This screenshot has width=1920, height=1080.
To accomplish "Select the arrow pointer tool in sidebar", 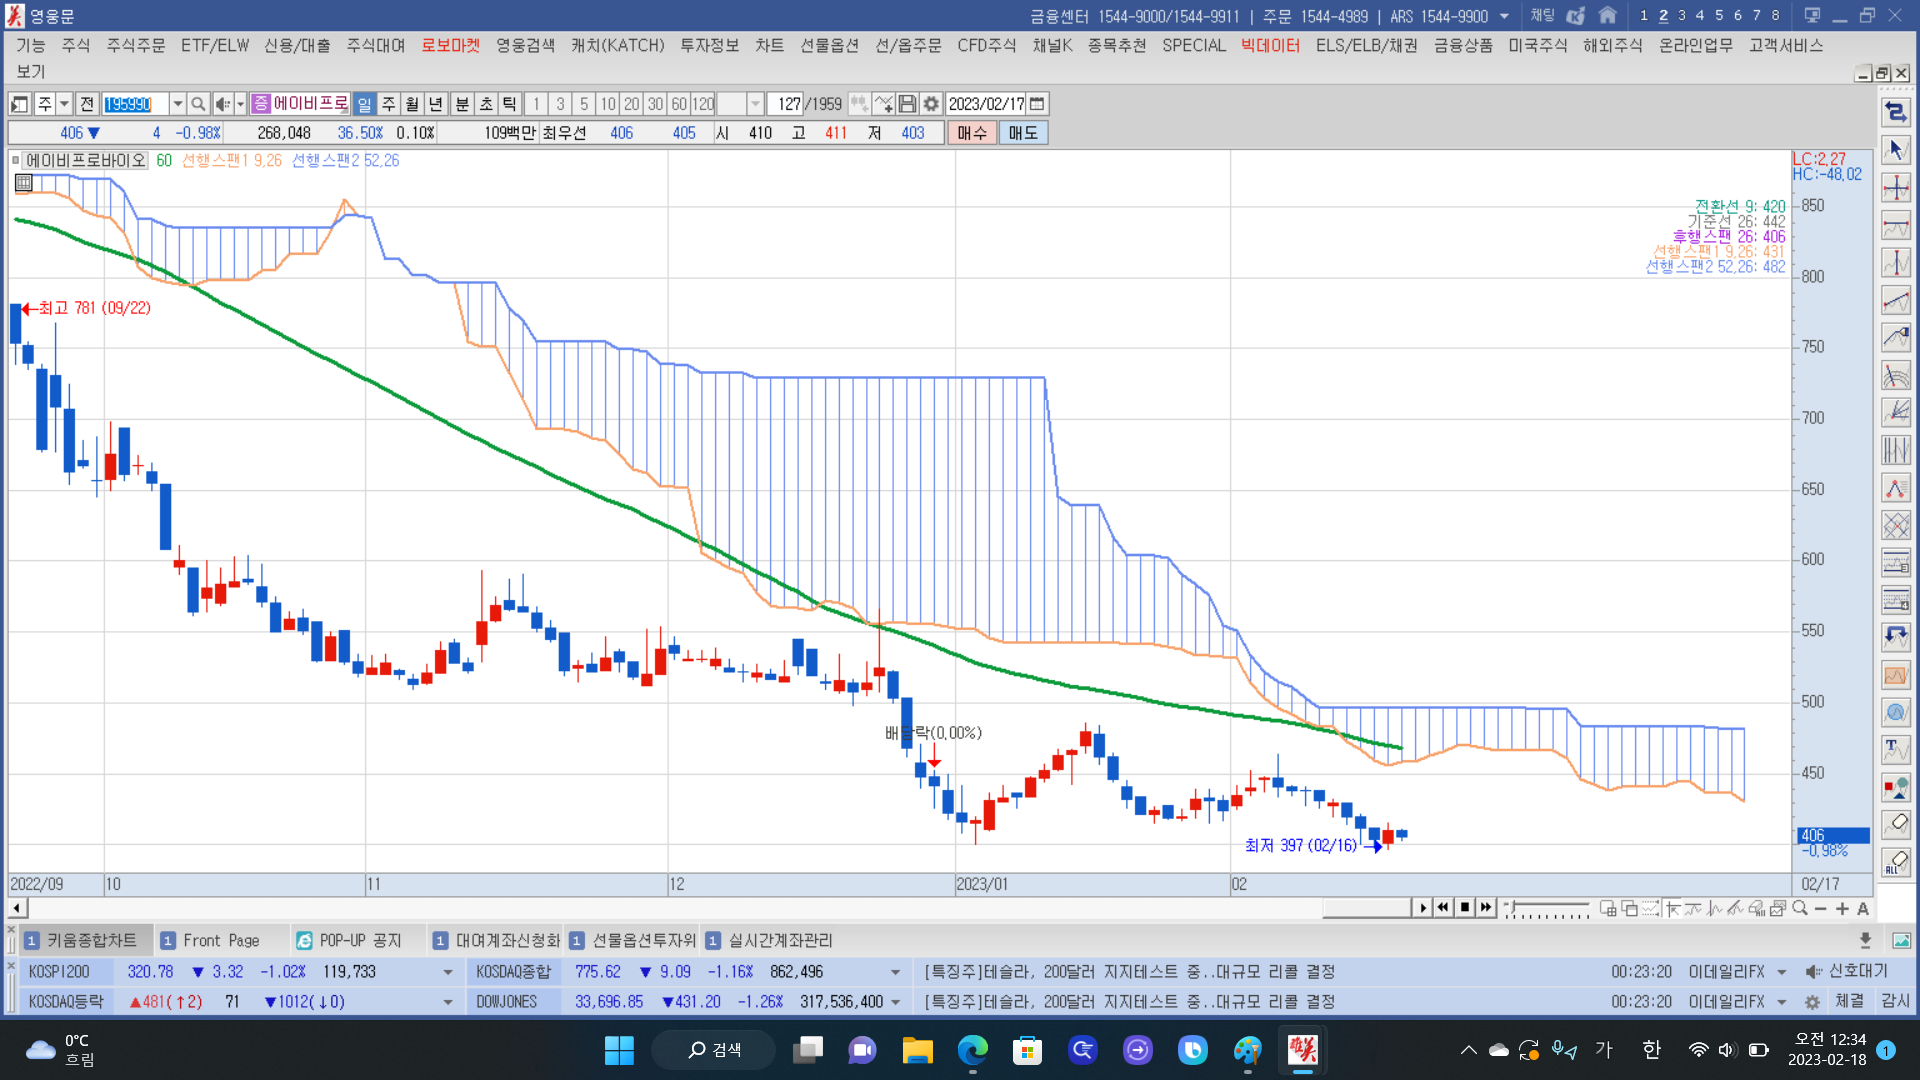I will 1896,150.
